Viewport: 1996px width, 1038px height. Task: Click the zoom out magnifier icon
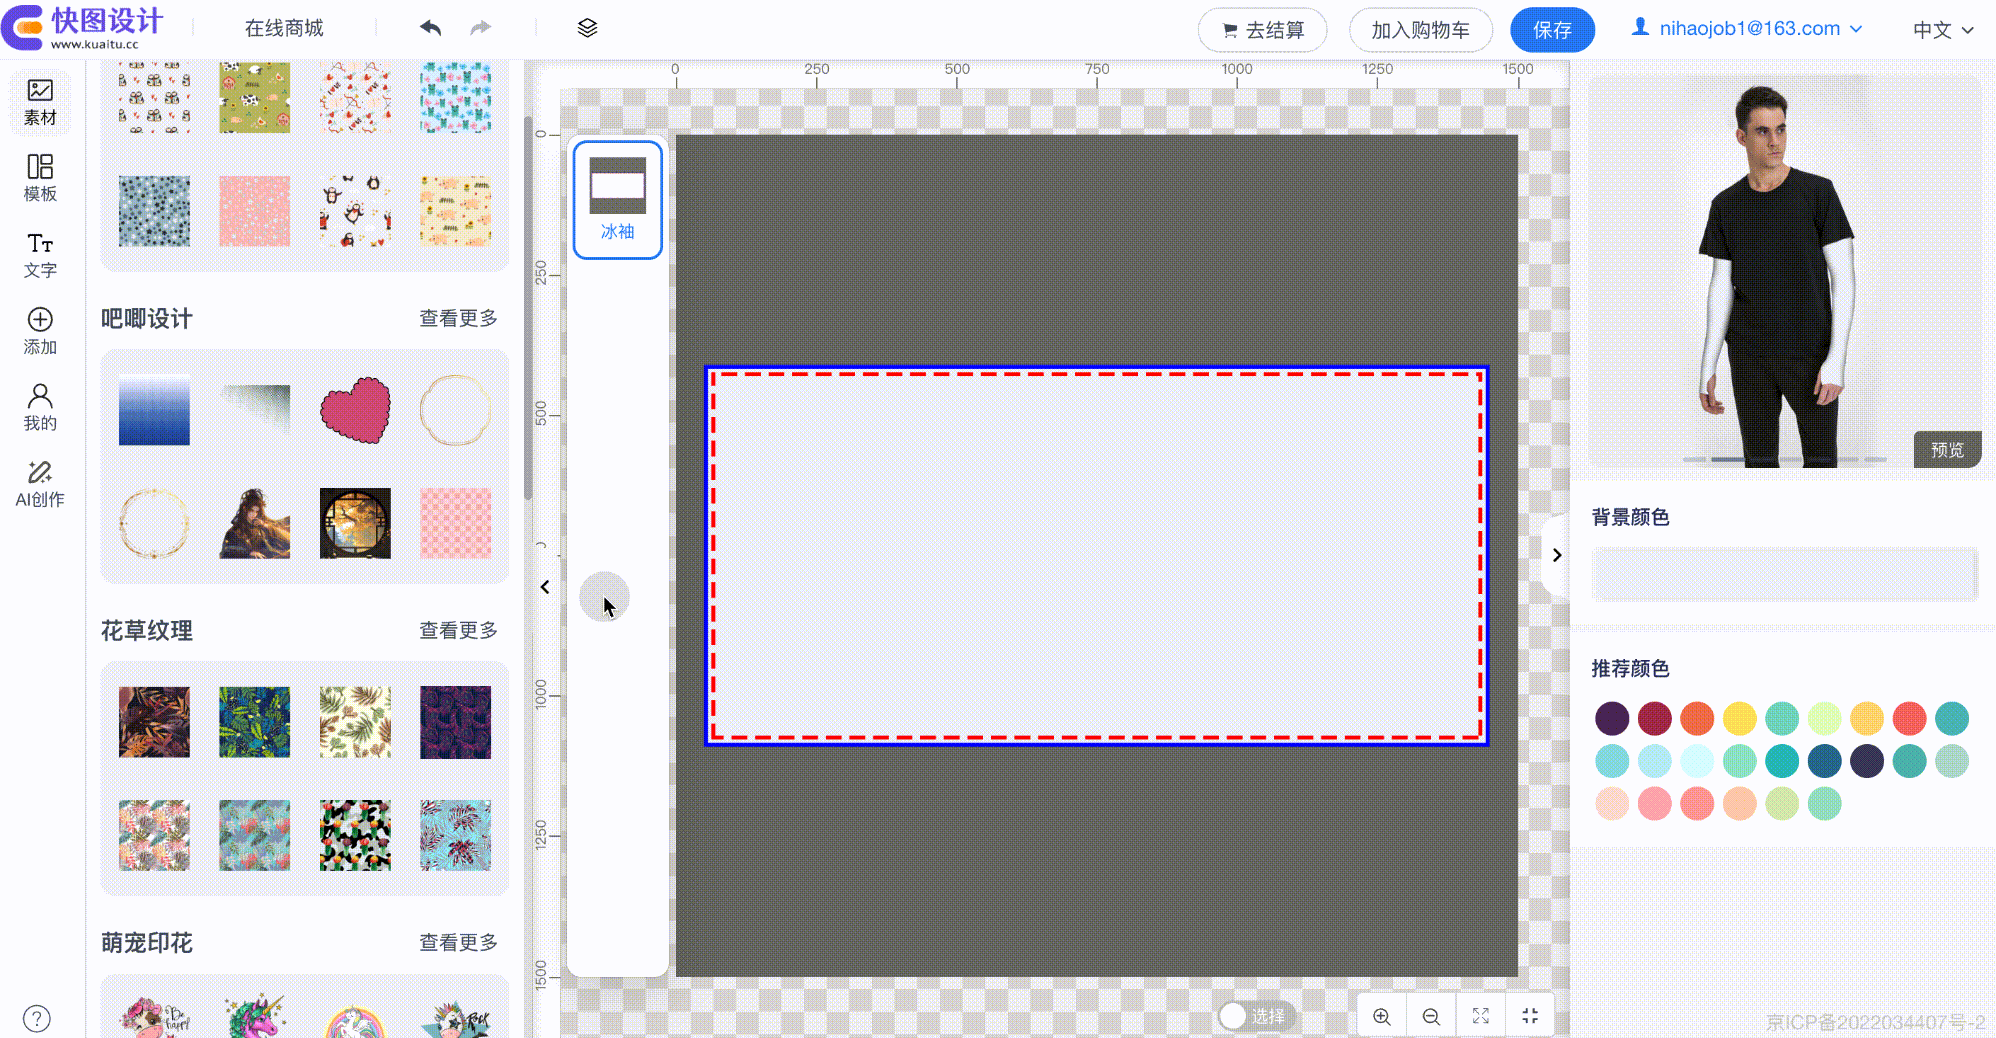click(1431, 1016)
